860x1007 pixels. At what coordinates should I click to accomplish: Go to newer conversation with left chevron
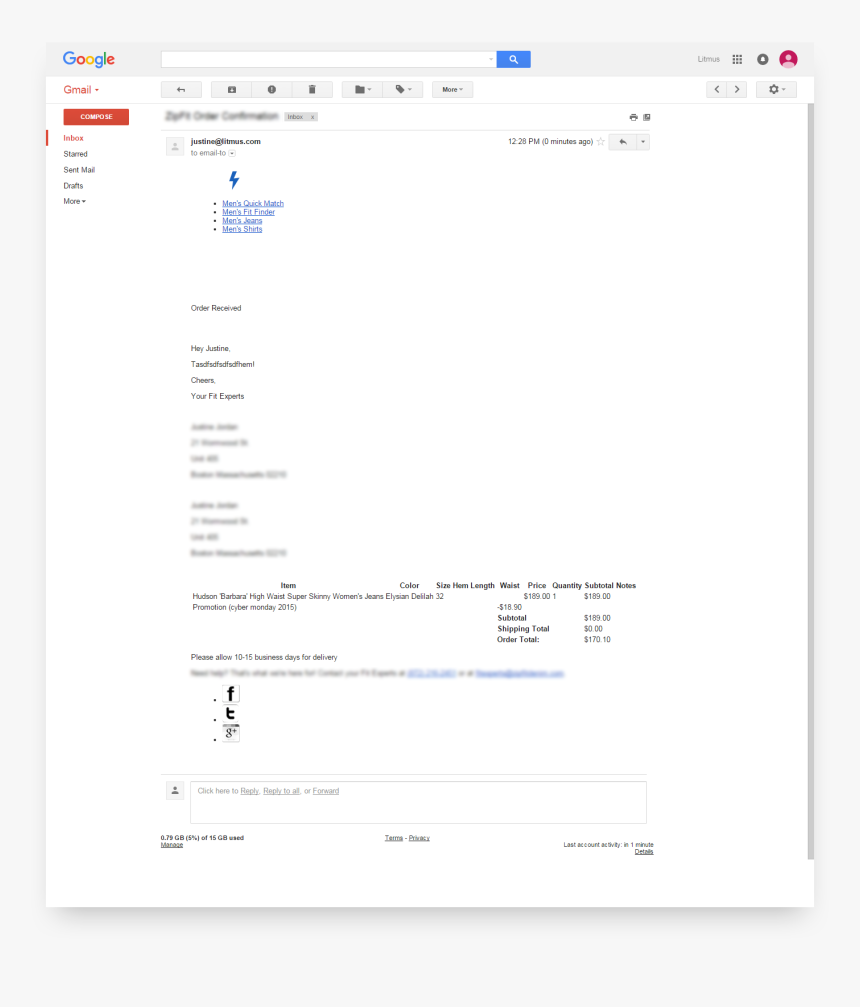pyautogui.click(x=717, y=89)
